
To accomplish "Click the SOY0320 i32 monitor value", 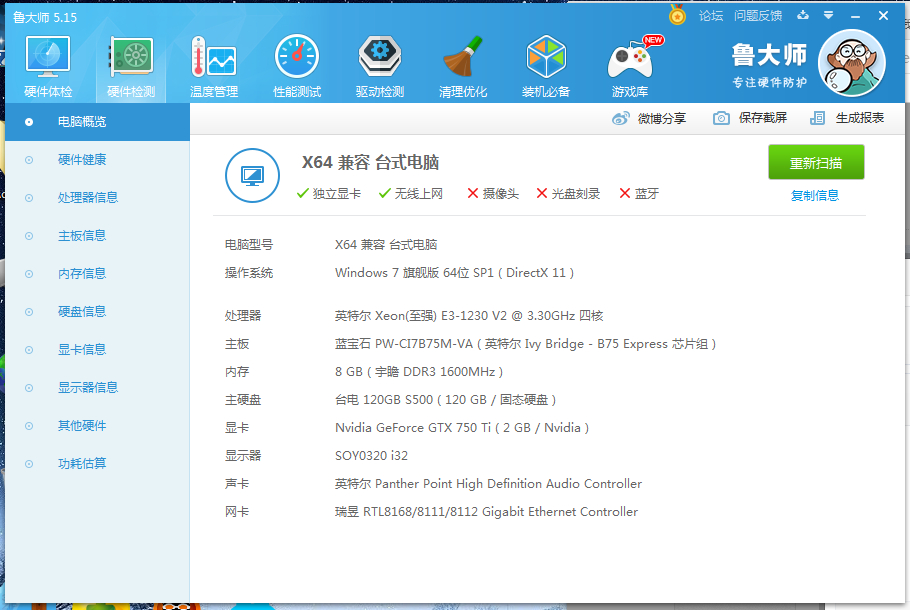I will click(371, 456).
